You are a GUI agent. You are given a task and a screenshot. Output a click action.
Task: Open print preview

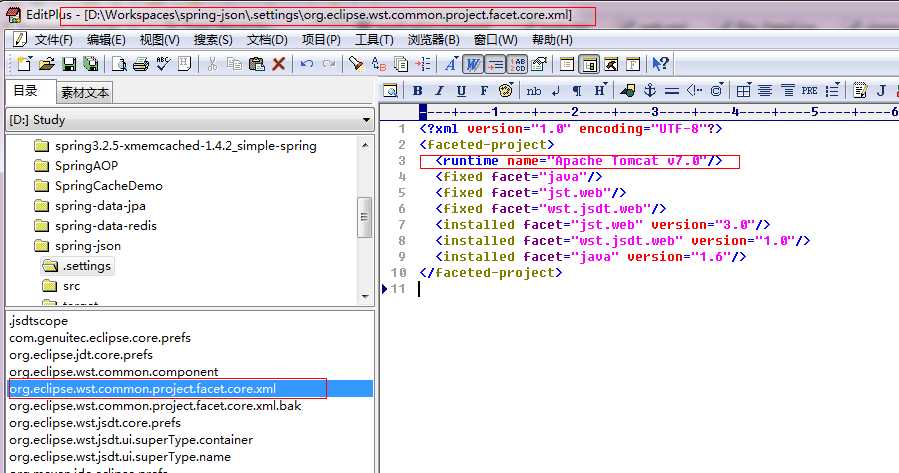pos(119,64)
